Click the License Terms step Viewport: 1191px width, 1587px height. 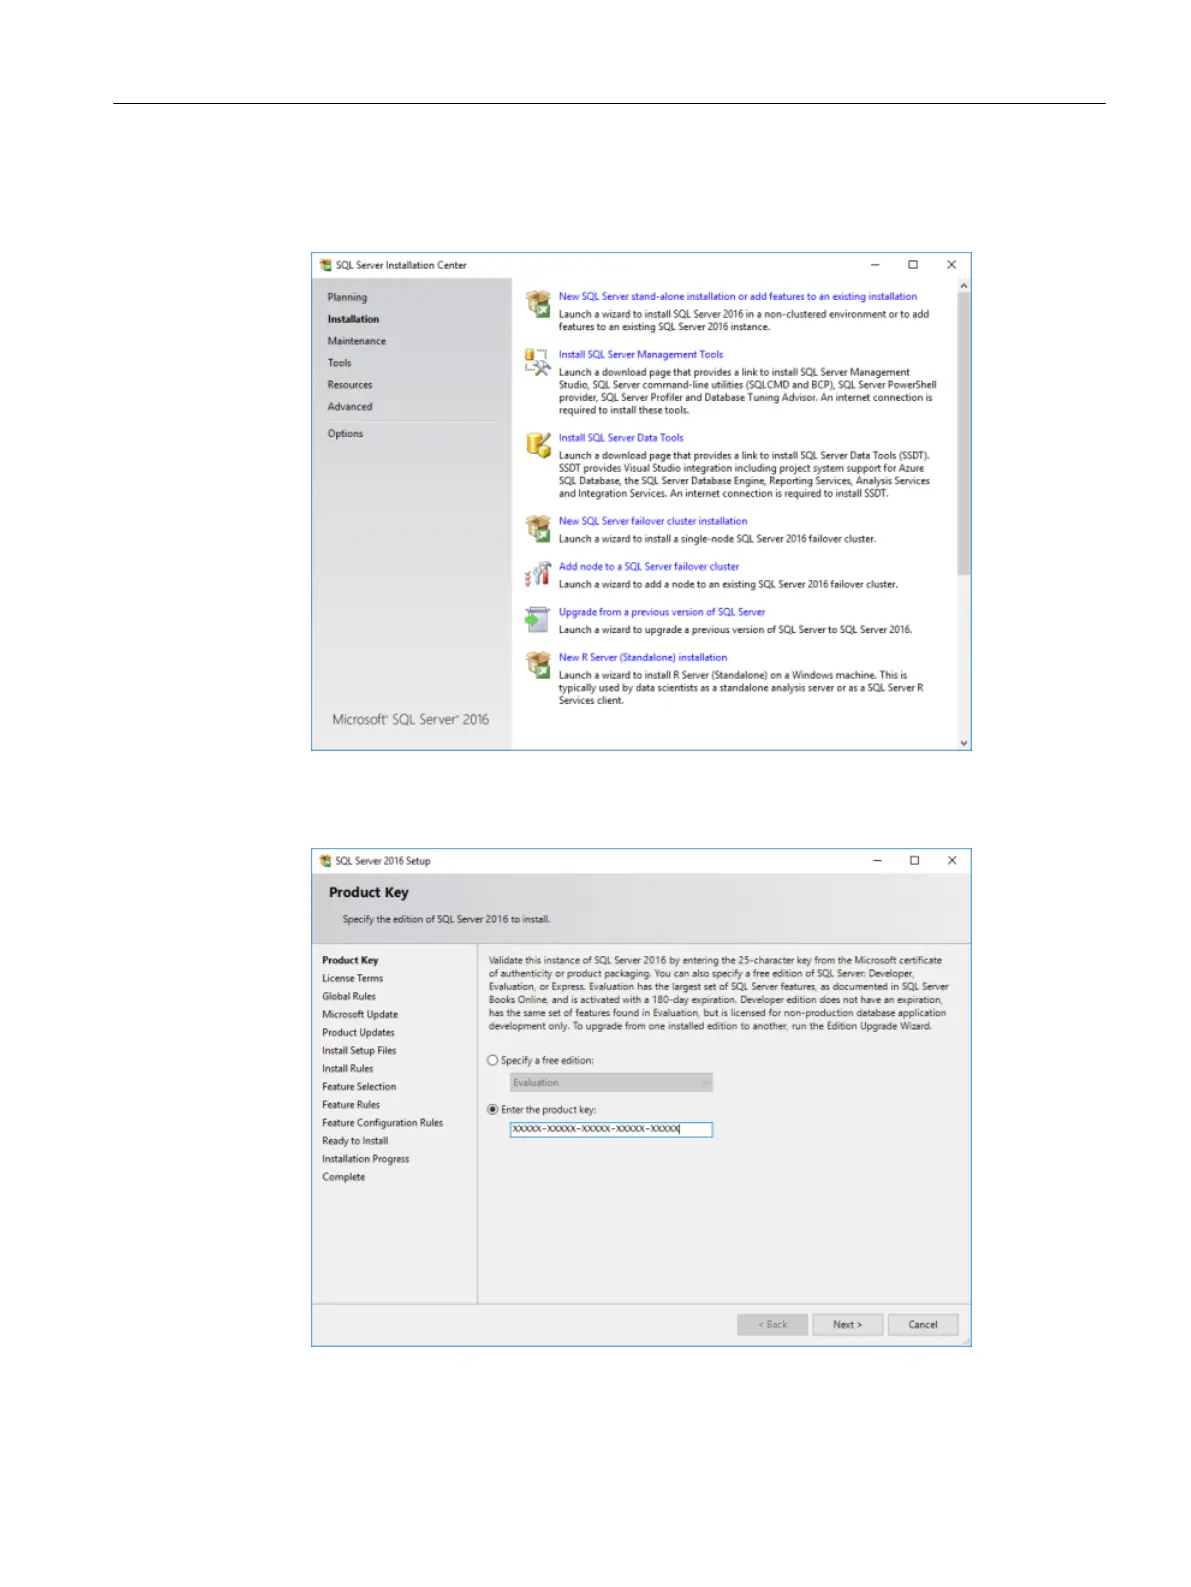click(352, 978)
